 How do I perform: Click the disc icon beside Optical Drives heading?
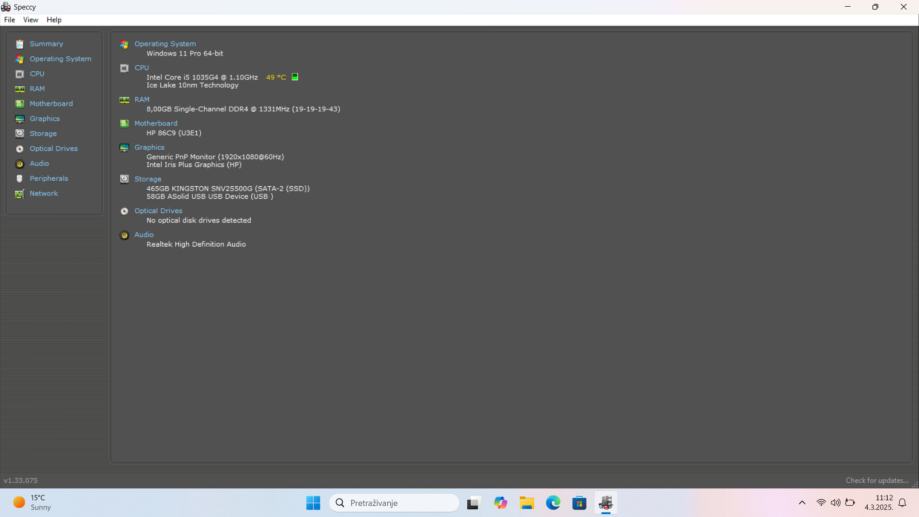[x=124, y=212]
